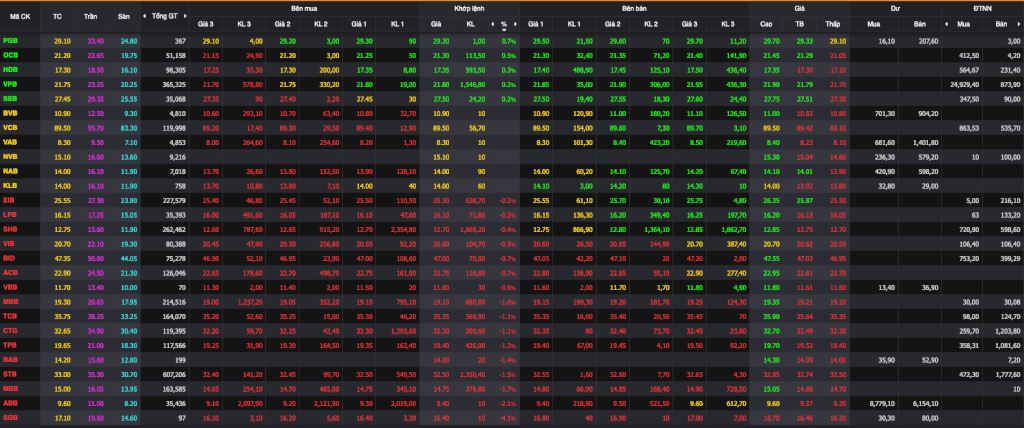Click Thấp low price header
The image size is (1024, 428).
point(832,24)
